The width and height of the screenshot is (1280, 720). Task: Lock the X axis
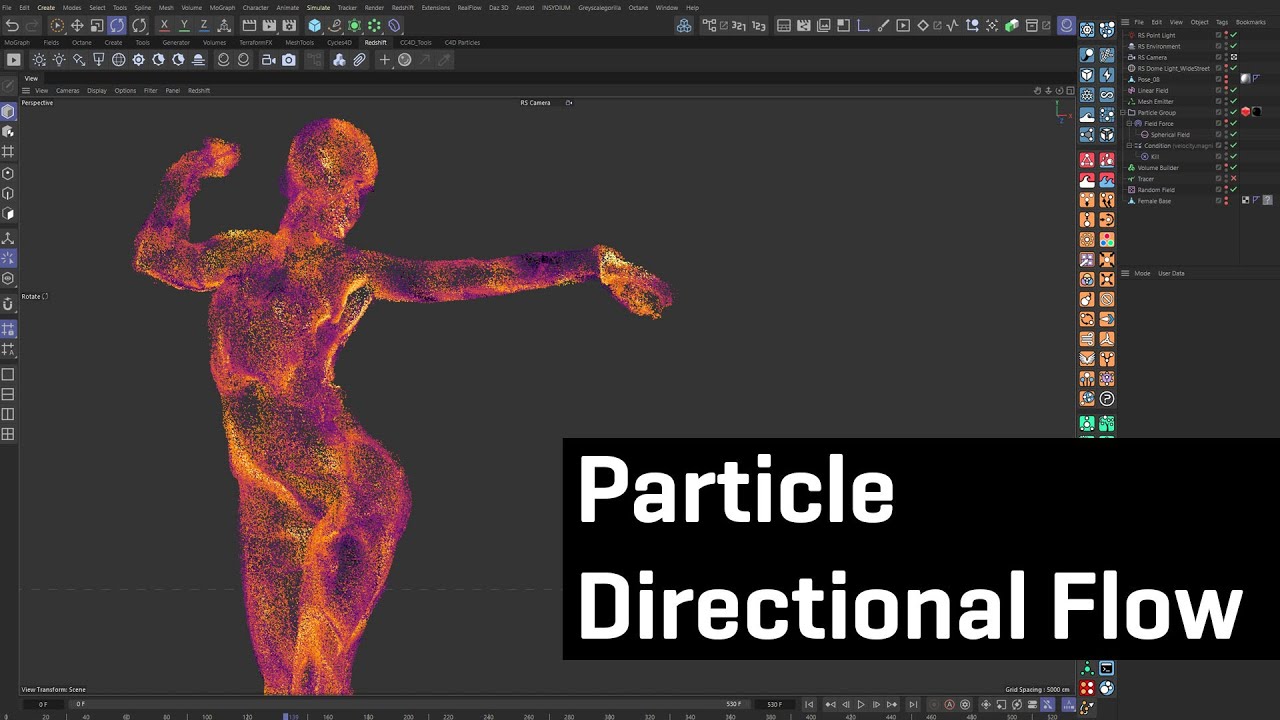click(x=164, y=25)
